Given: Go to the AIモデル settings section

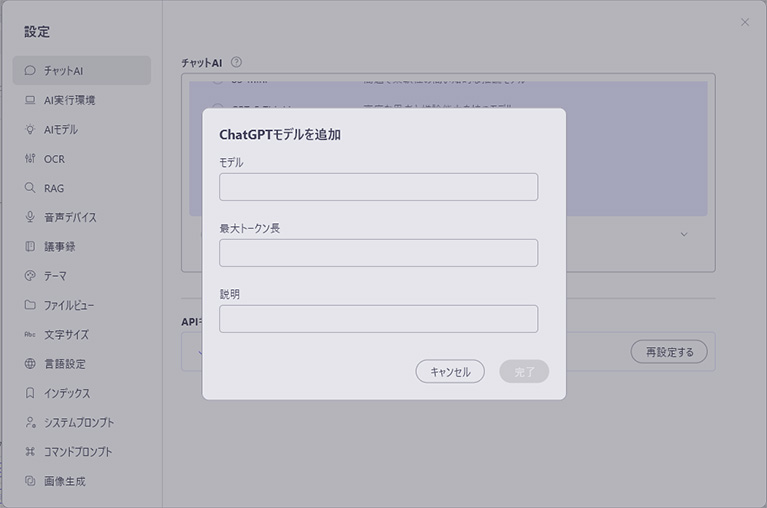Looking at the screenshot, I should pyautogui.click(x=82, y=129).
